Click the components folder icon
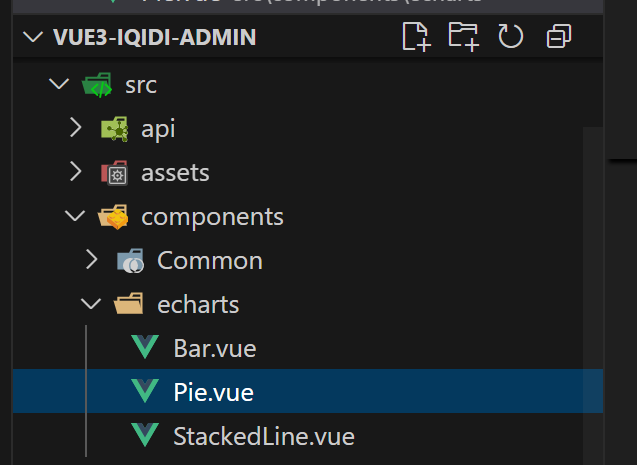 112,217
